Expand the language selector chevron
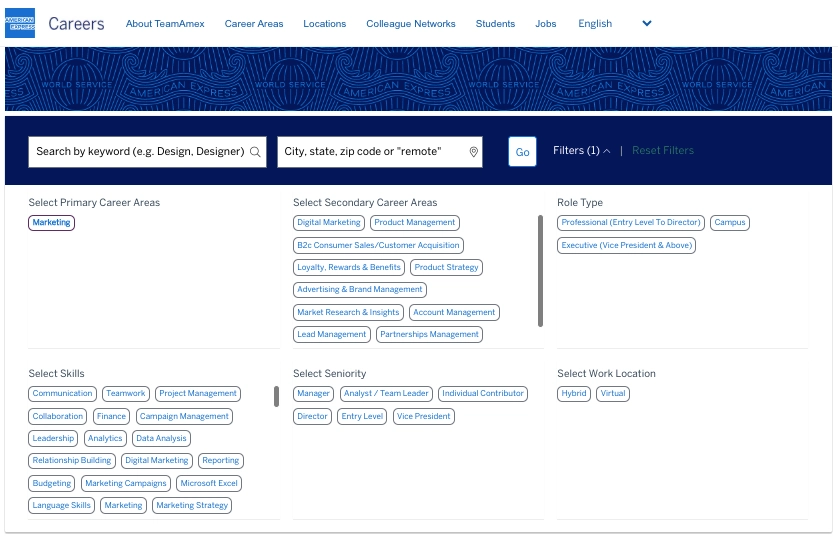The width and height of the screenshot is (838, 536). [x=646, y=23]
